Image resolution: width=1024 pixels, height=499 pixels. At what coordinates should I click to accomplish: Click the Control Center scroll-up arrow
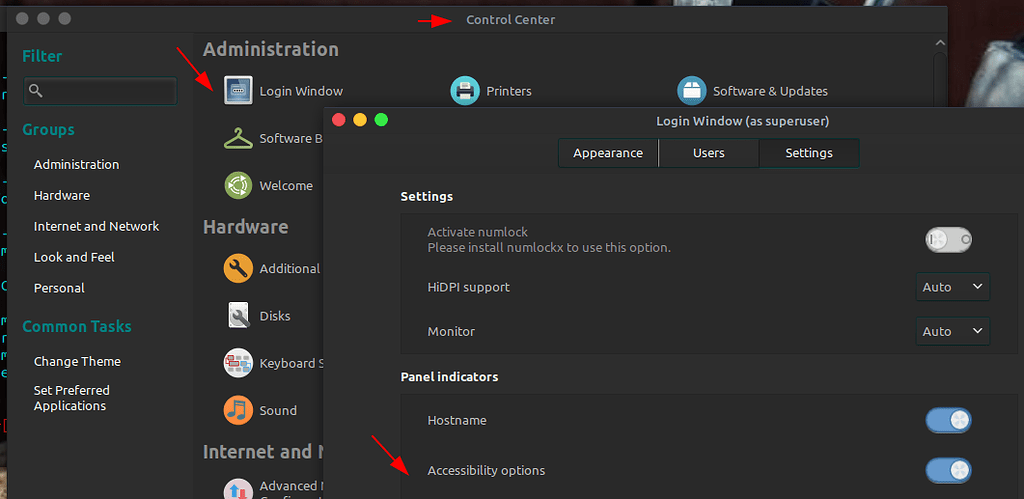[940, 42]
